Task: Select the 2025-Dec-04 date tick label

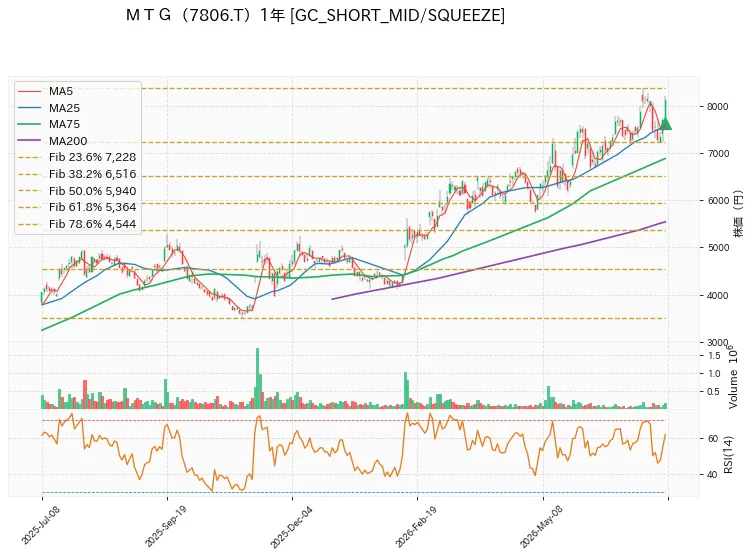Action: [291, 526]
